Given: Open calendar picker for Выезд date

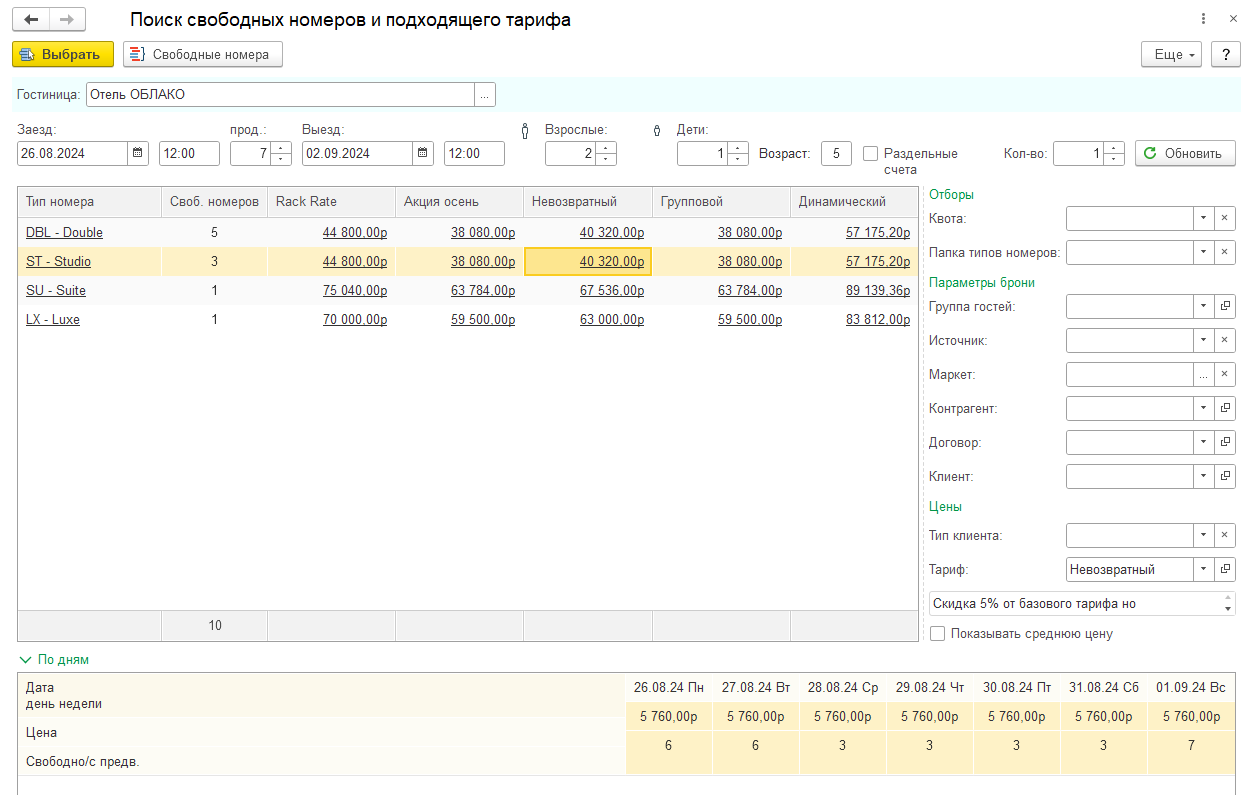Looking at the screenshot, I should tap(424, 153).
